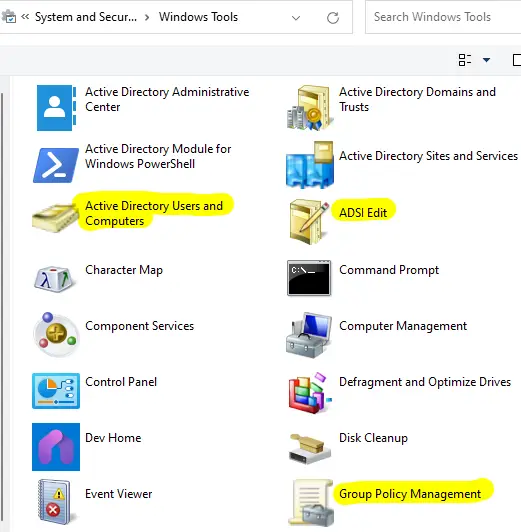
Task: Select the Disk Cleanup label
Action: [x=373, y=438]
